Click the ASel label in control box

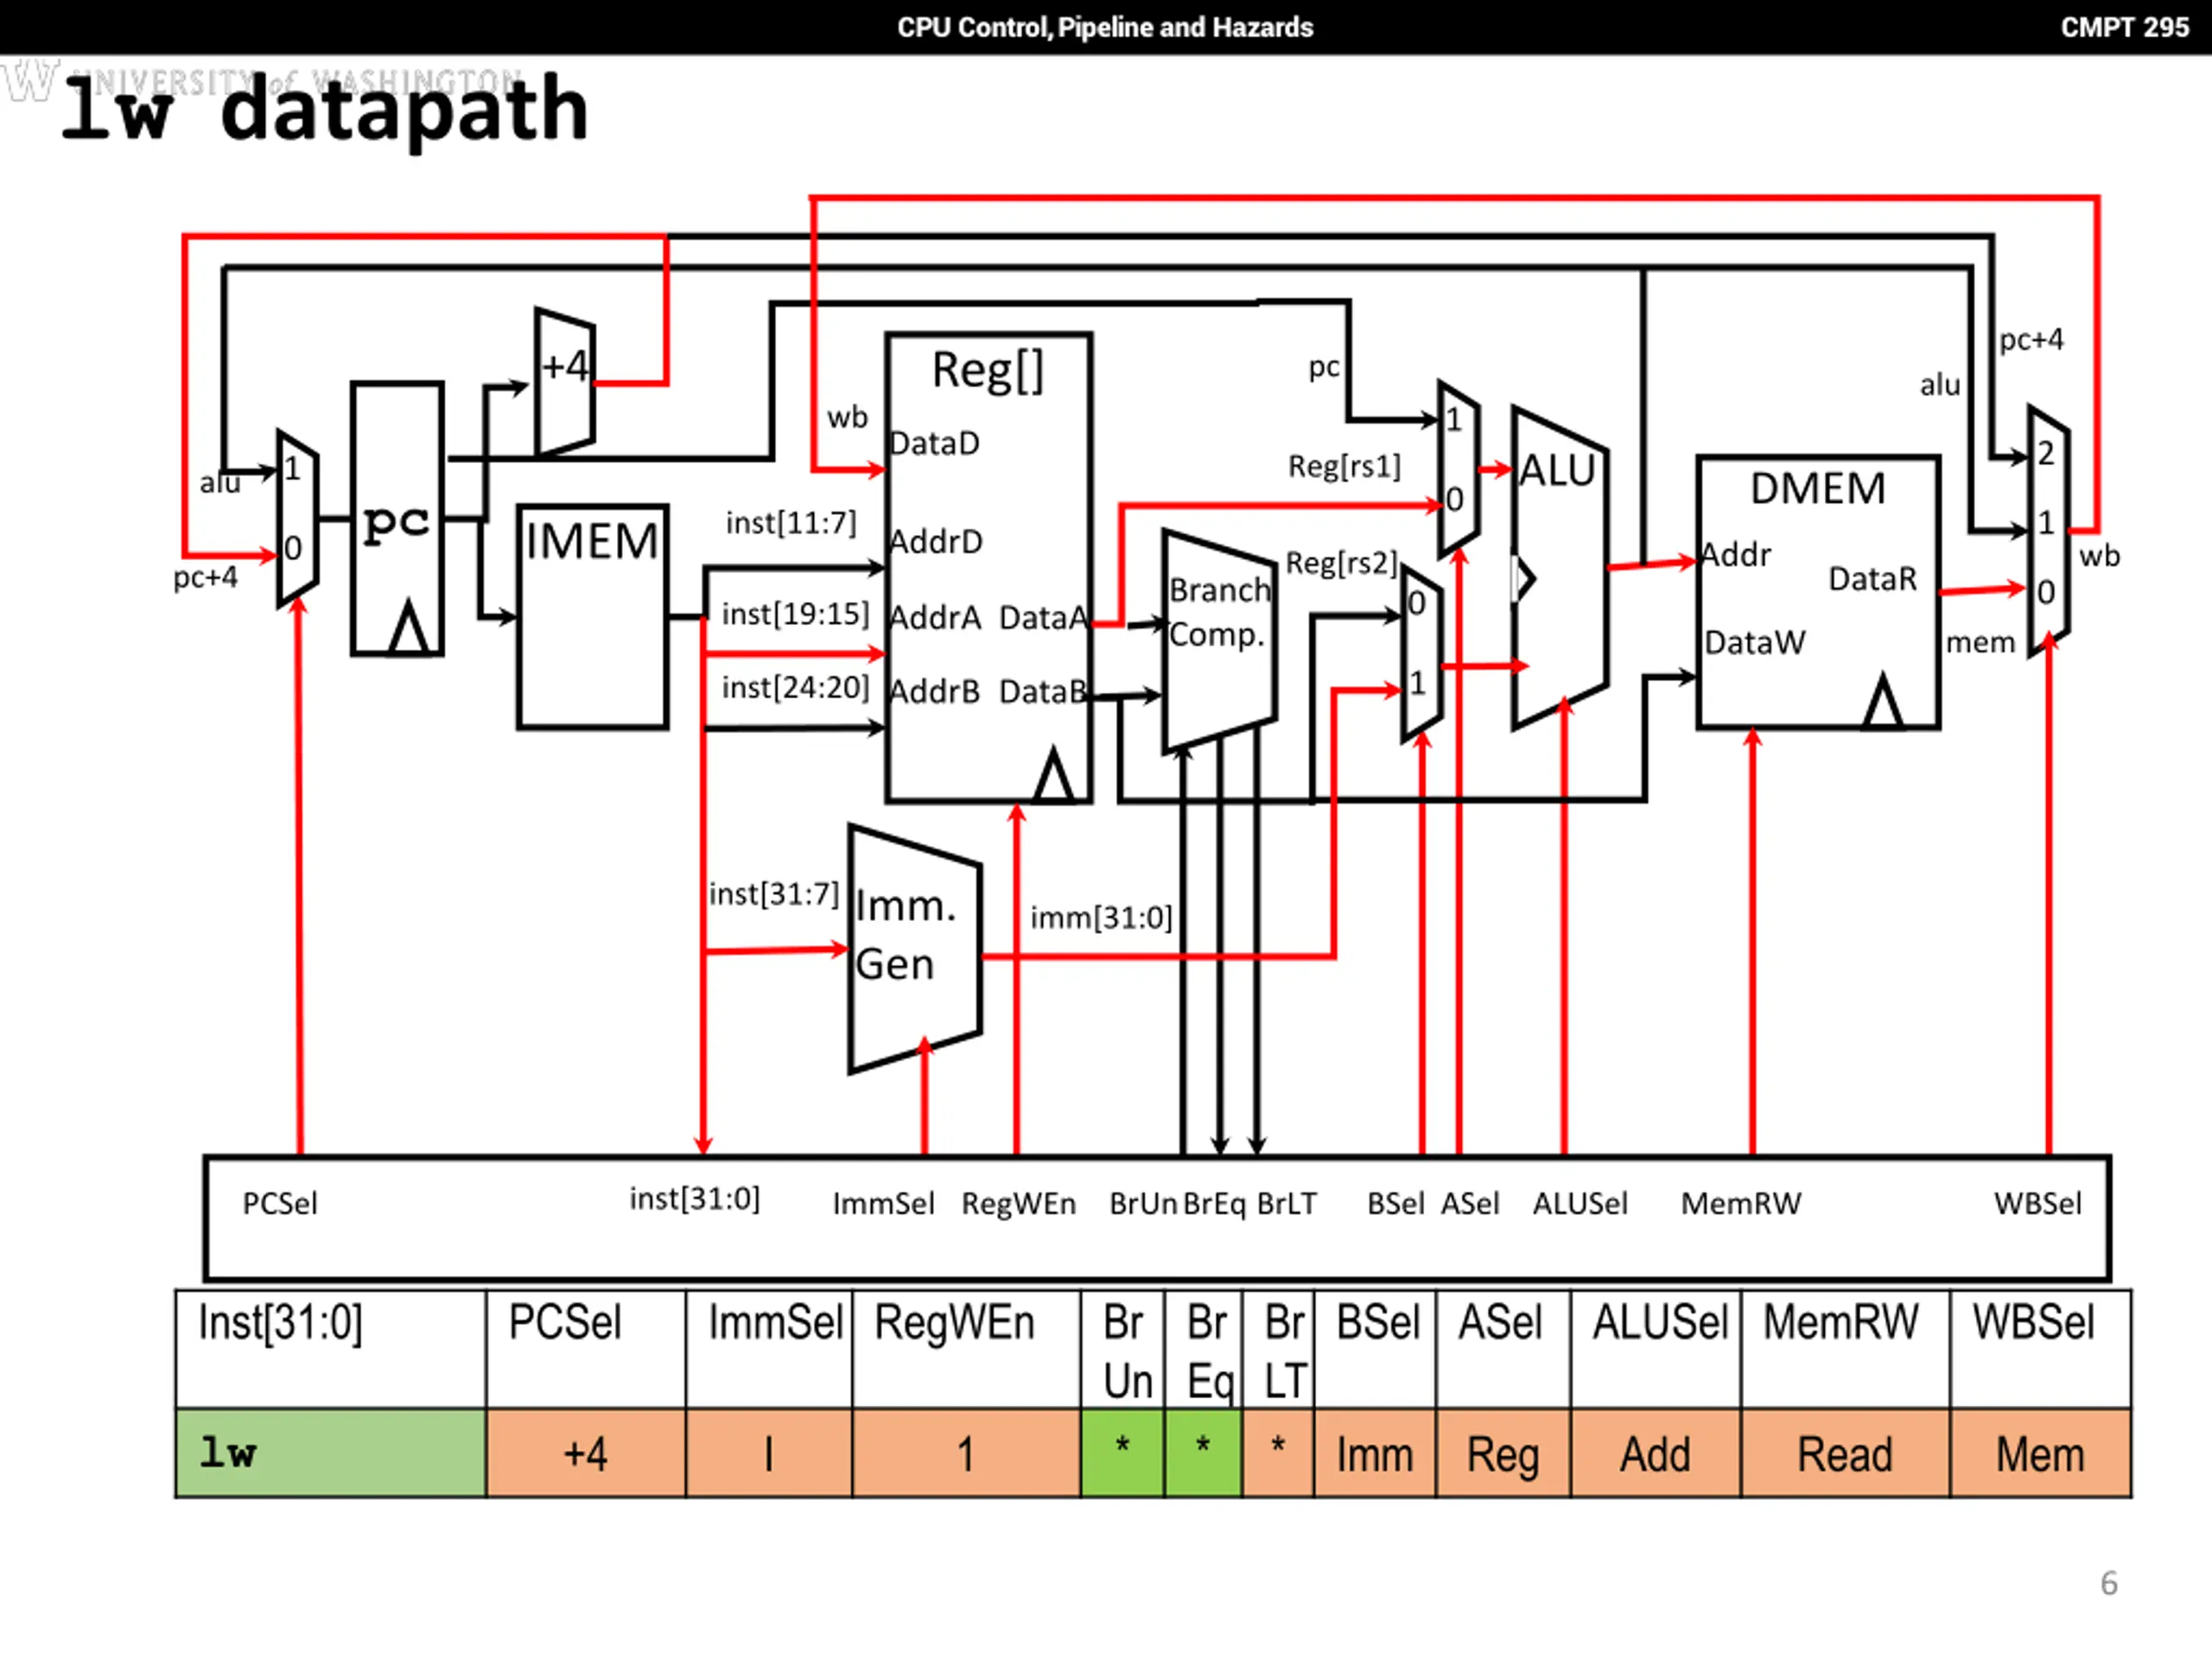[1470, 1203]
